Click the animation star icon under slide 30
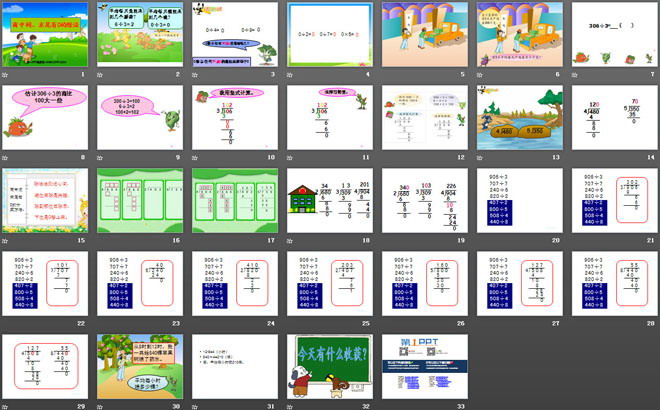The height and width of the screenshot is (410, 660). point(103,406)
